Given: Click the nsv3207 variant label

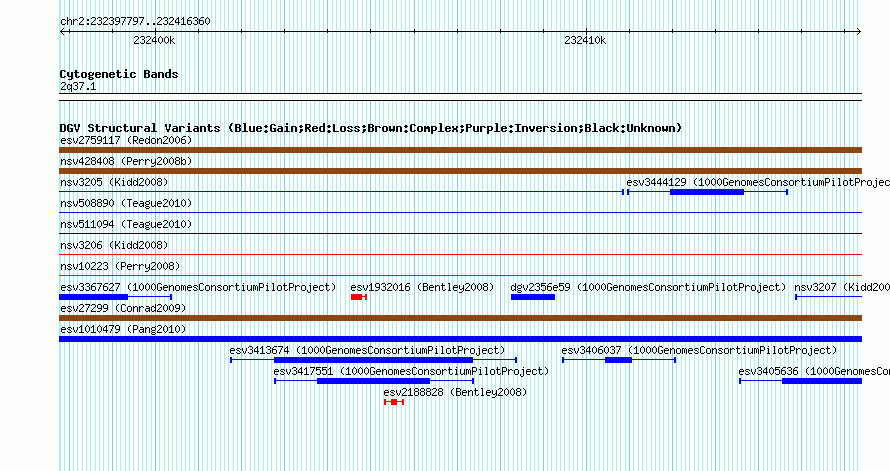Looking at the screenshot, I should point(842,287).
